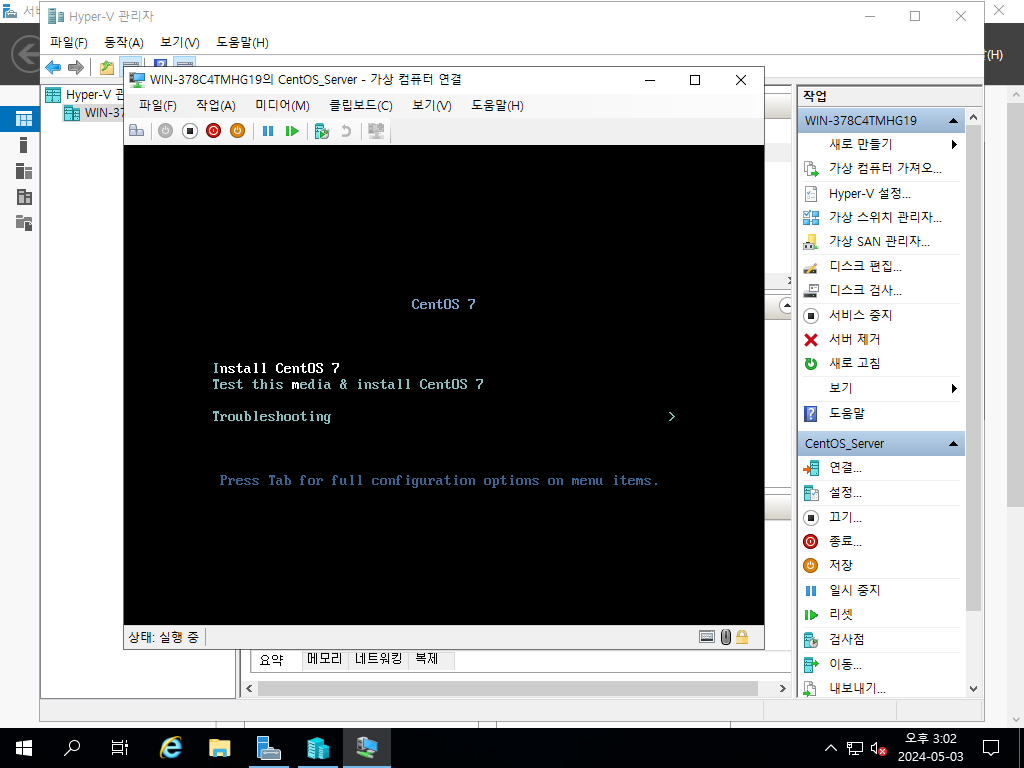Open 클립보드(C) menu
Viewport: 1024px width, 768px height.
[360, 105]
